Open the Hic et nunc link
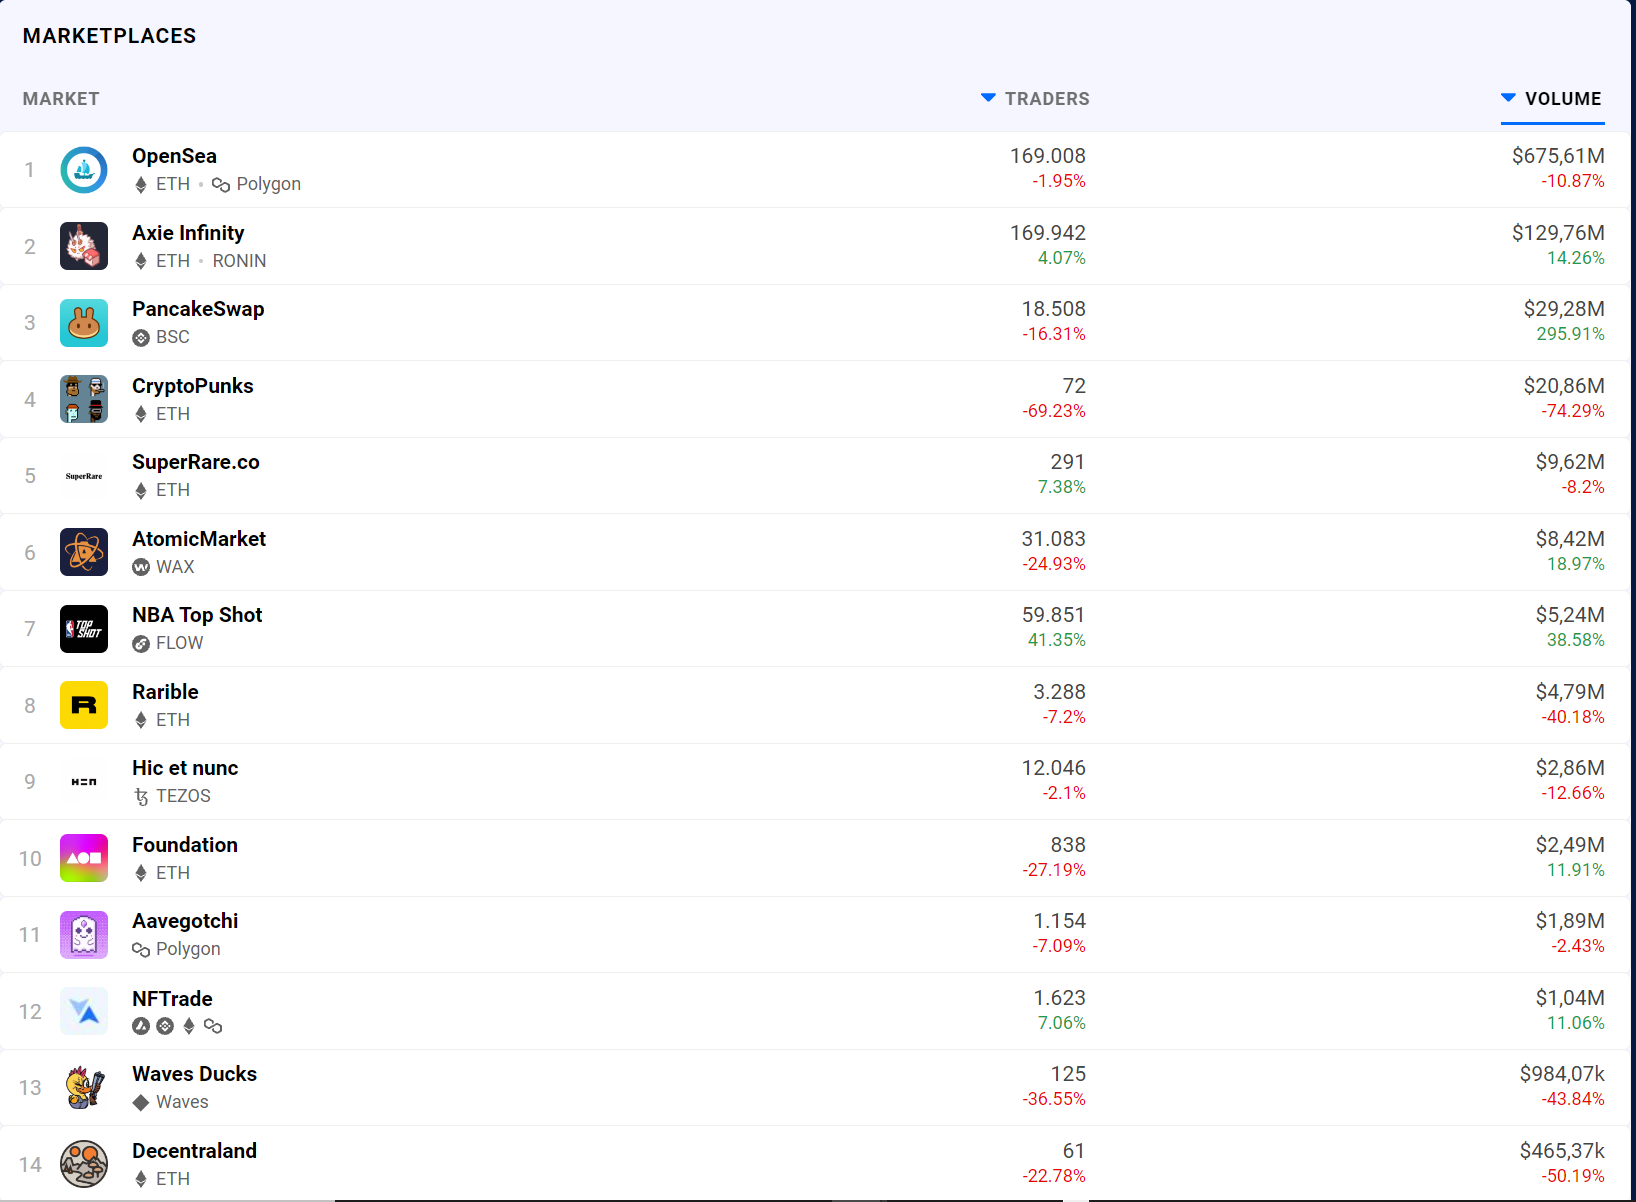 (185, 768)
